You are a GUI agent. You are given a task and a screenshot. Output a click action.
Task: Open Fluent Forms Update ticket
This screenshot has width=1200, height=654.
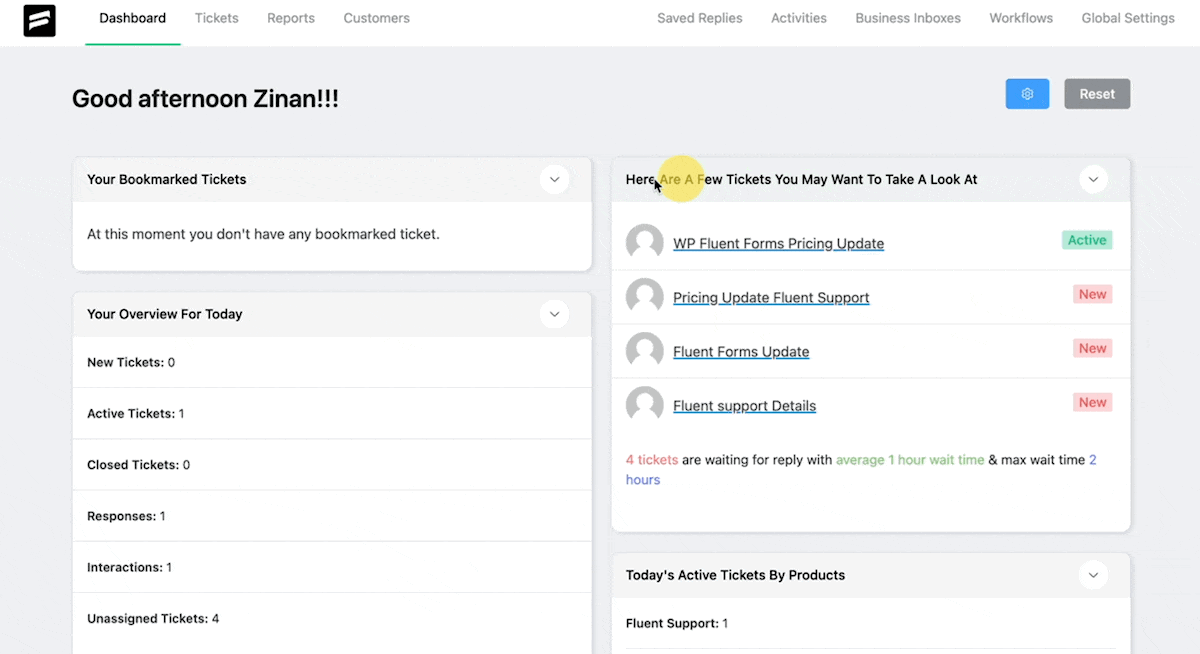point(741,352)
